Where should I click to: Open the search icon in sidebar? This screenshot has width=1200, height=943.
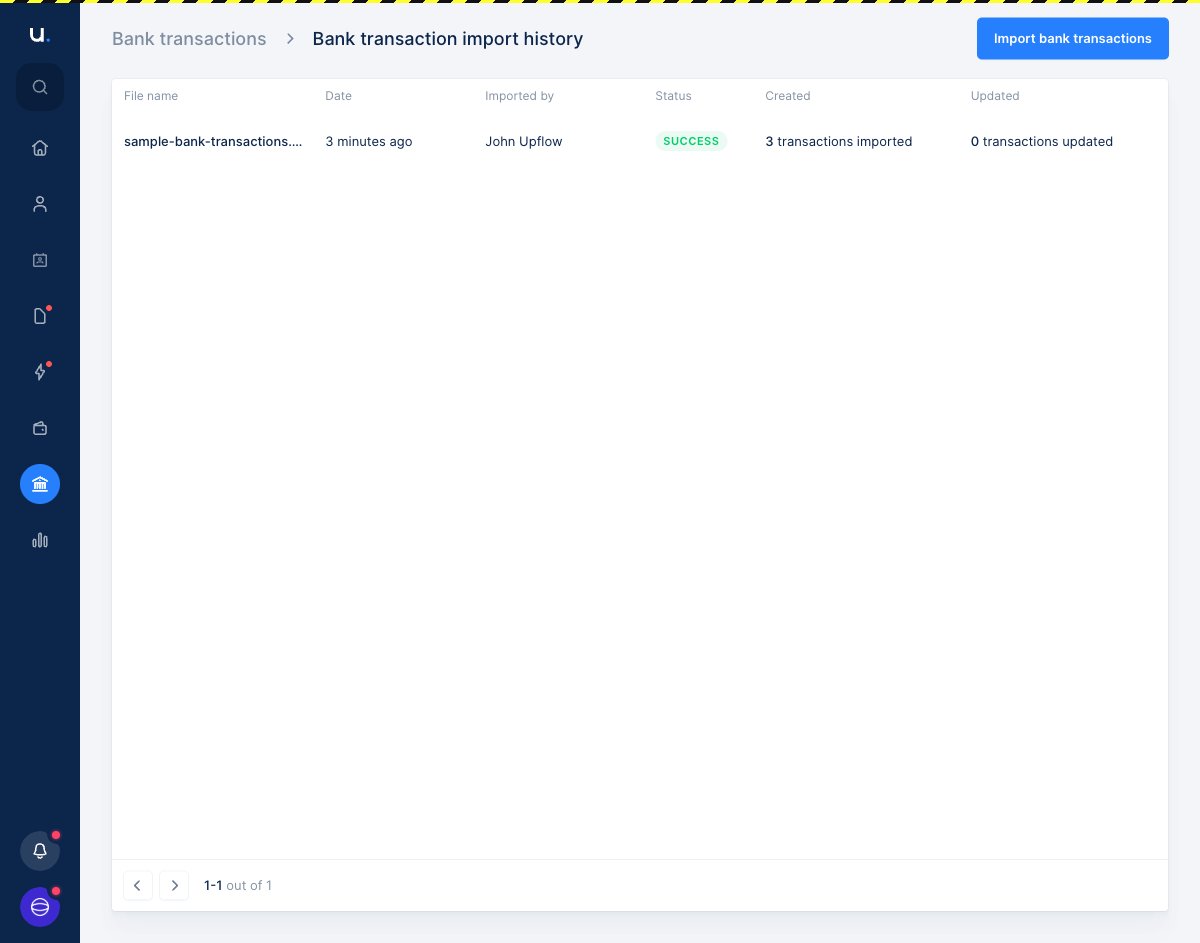coord(40,87)
